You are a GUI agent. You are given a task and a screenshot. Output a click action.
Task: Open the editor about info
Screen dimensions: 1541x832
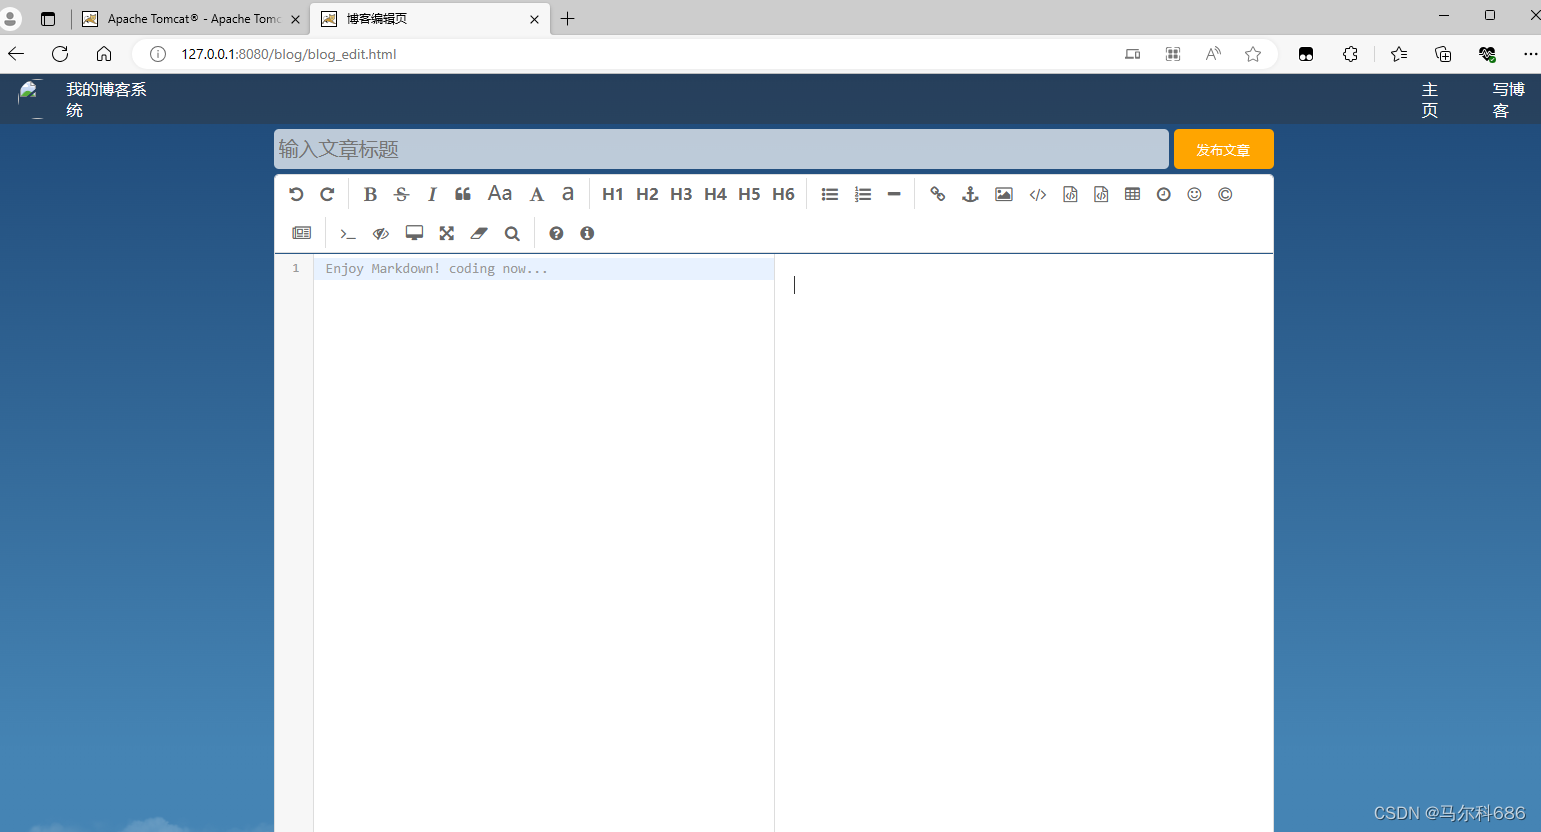[587, 233]
